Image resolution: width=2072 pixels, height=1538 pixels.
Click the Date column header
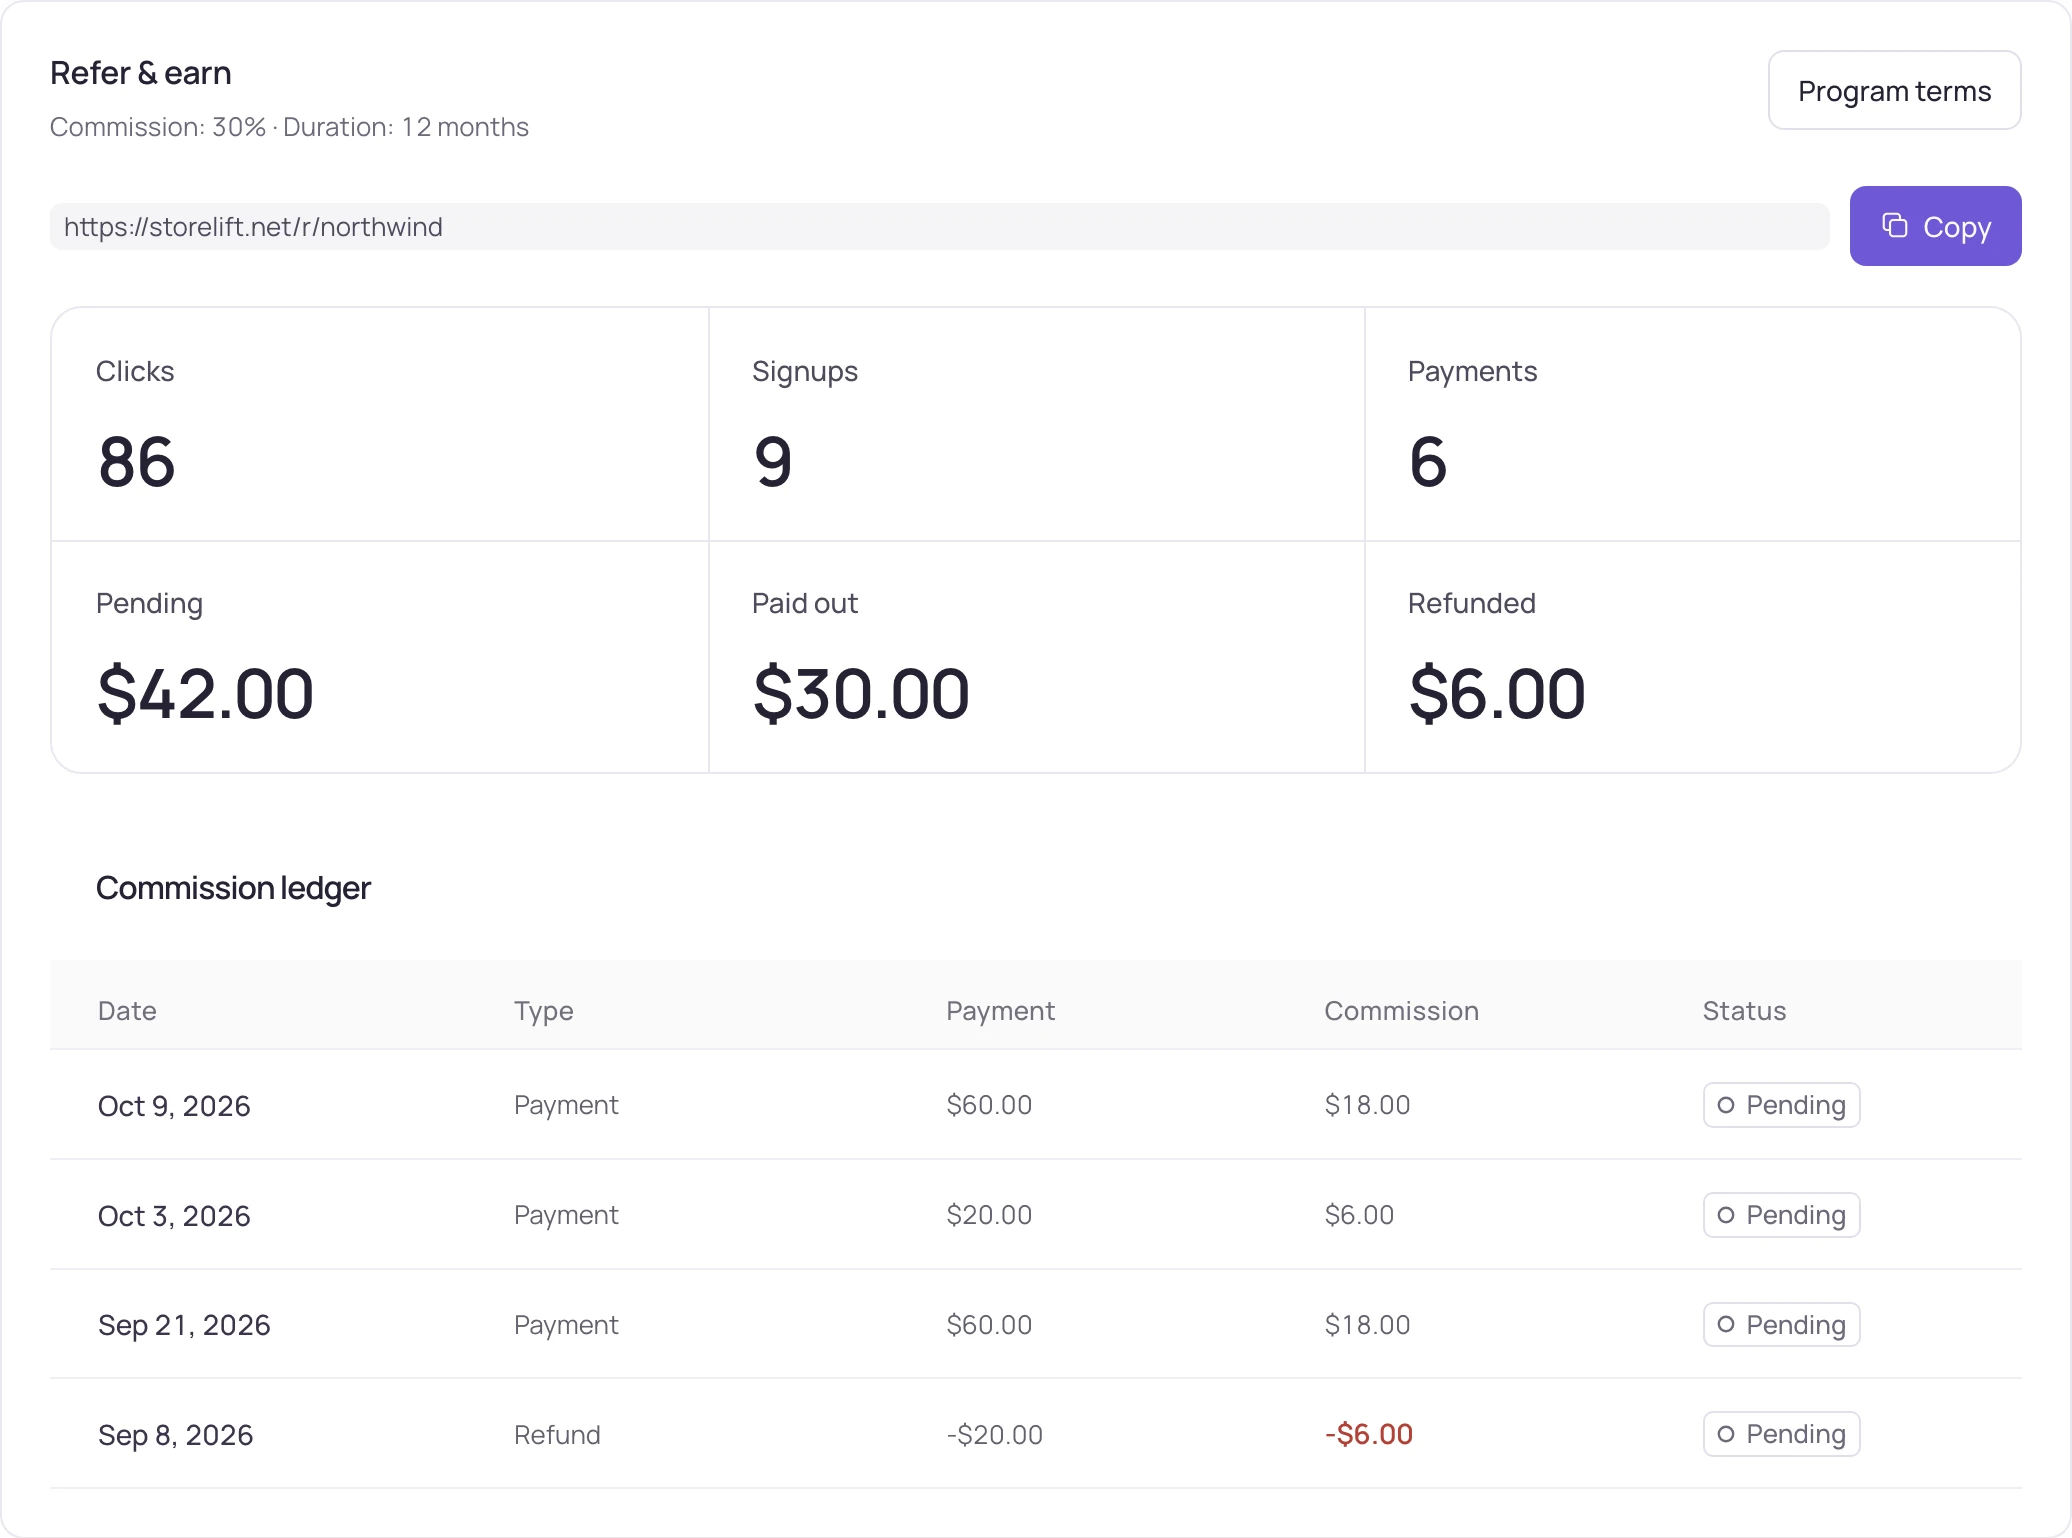pos(127,1011)
